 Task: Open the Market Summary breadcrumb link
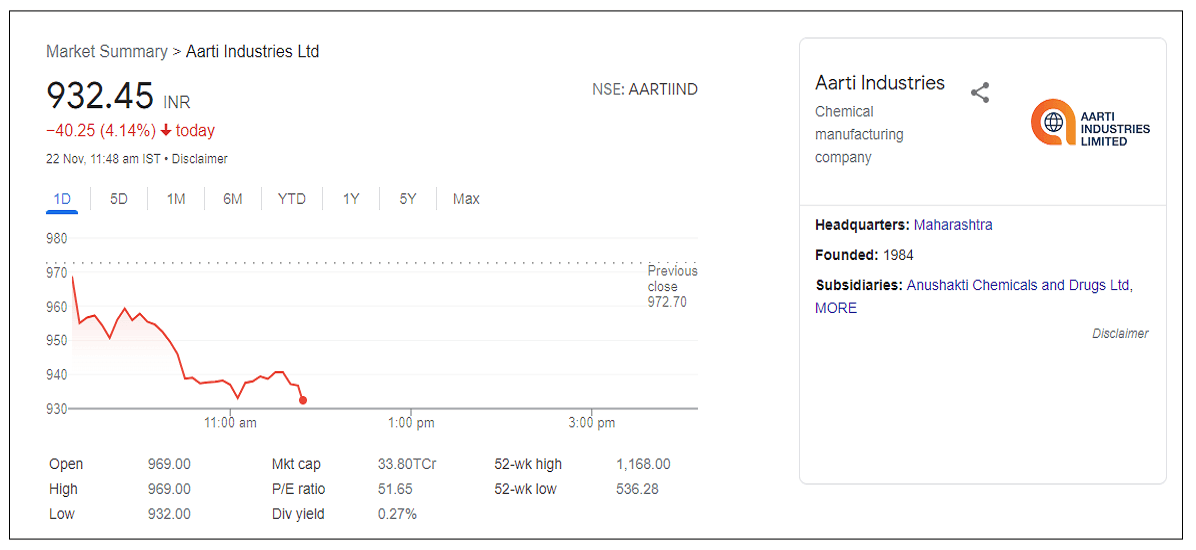[x=107, y=52]
